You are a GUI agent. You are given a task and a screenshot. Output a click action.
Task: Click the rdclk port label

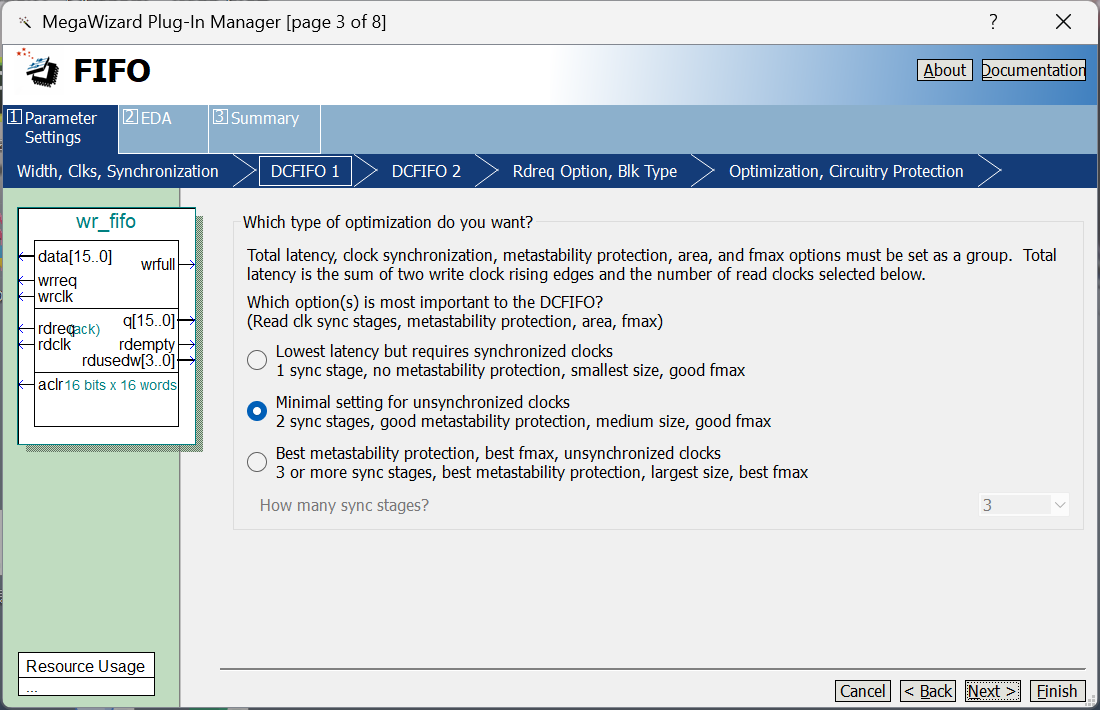[54, 344]
